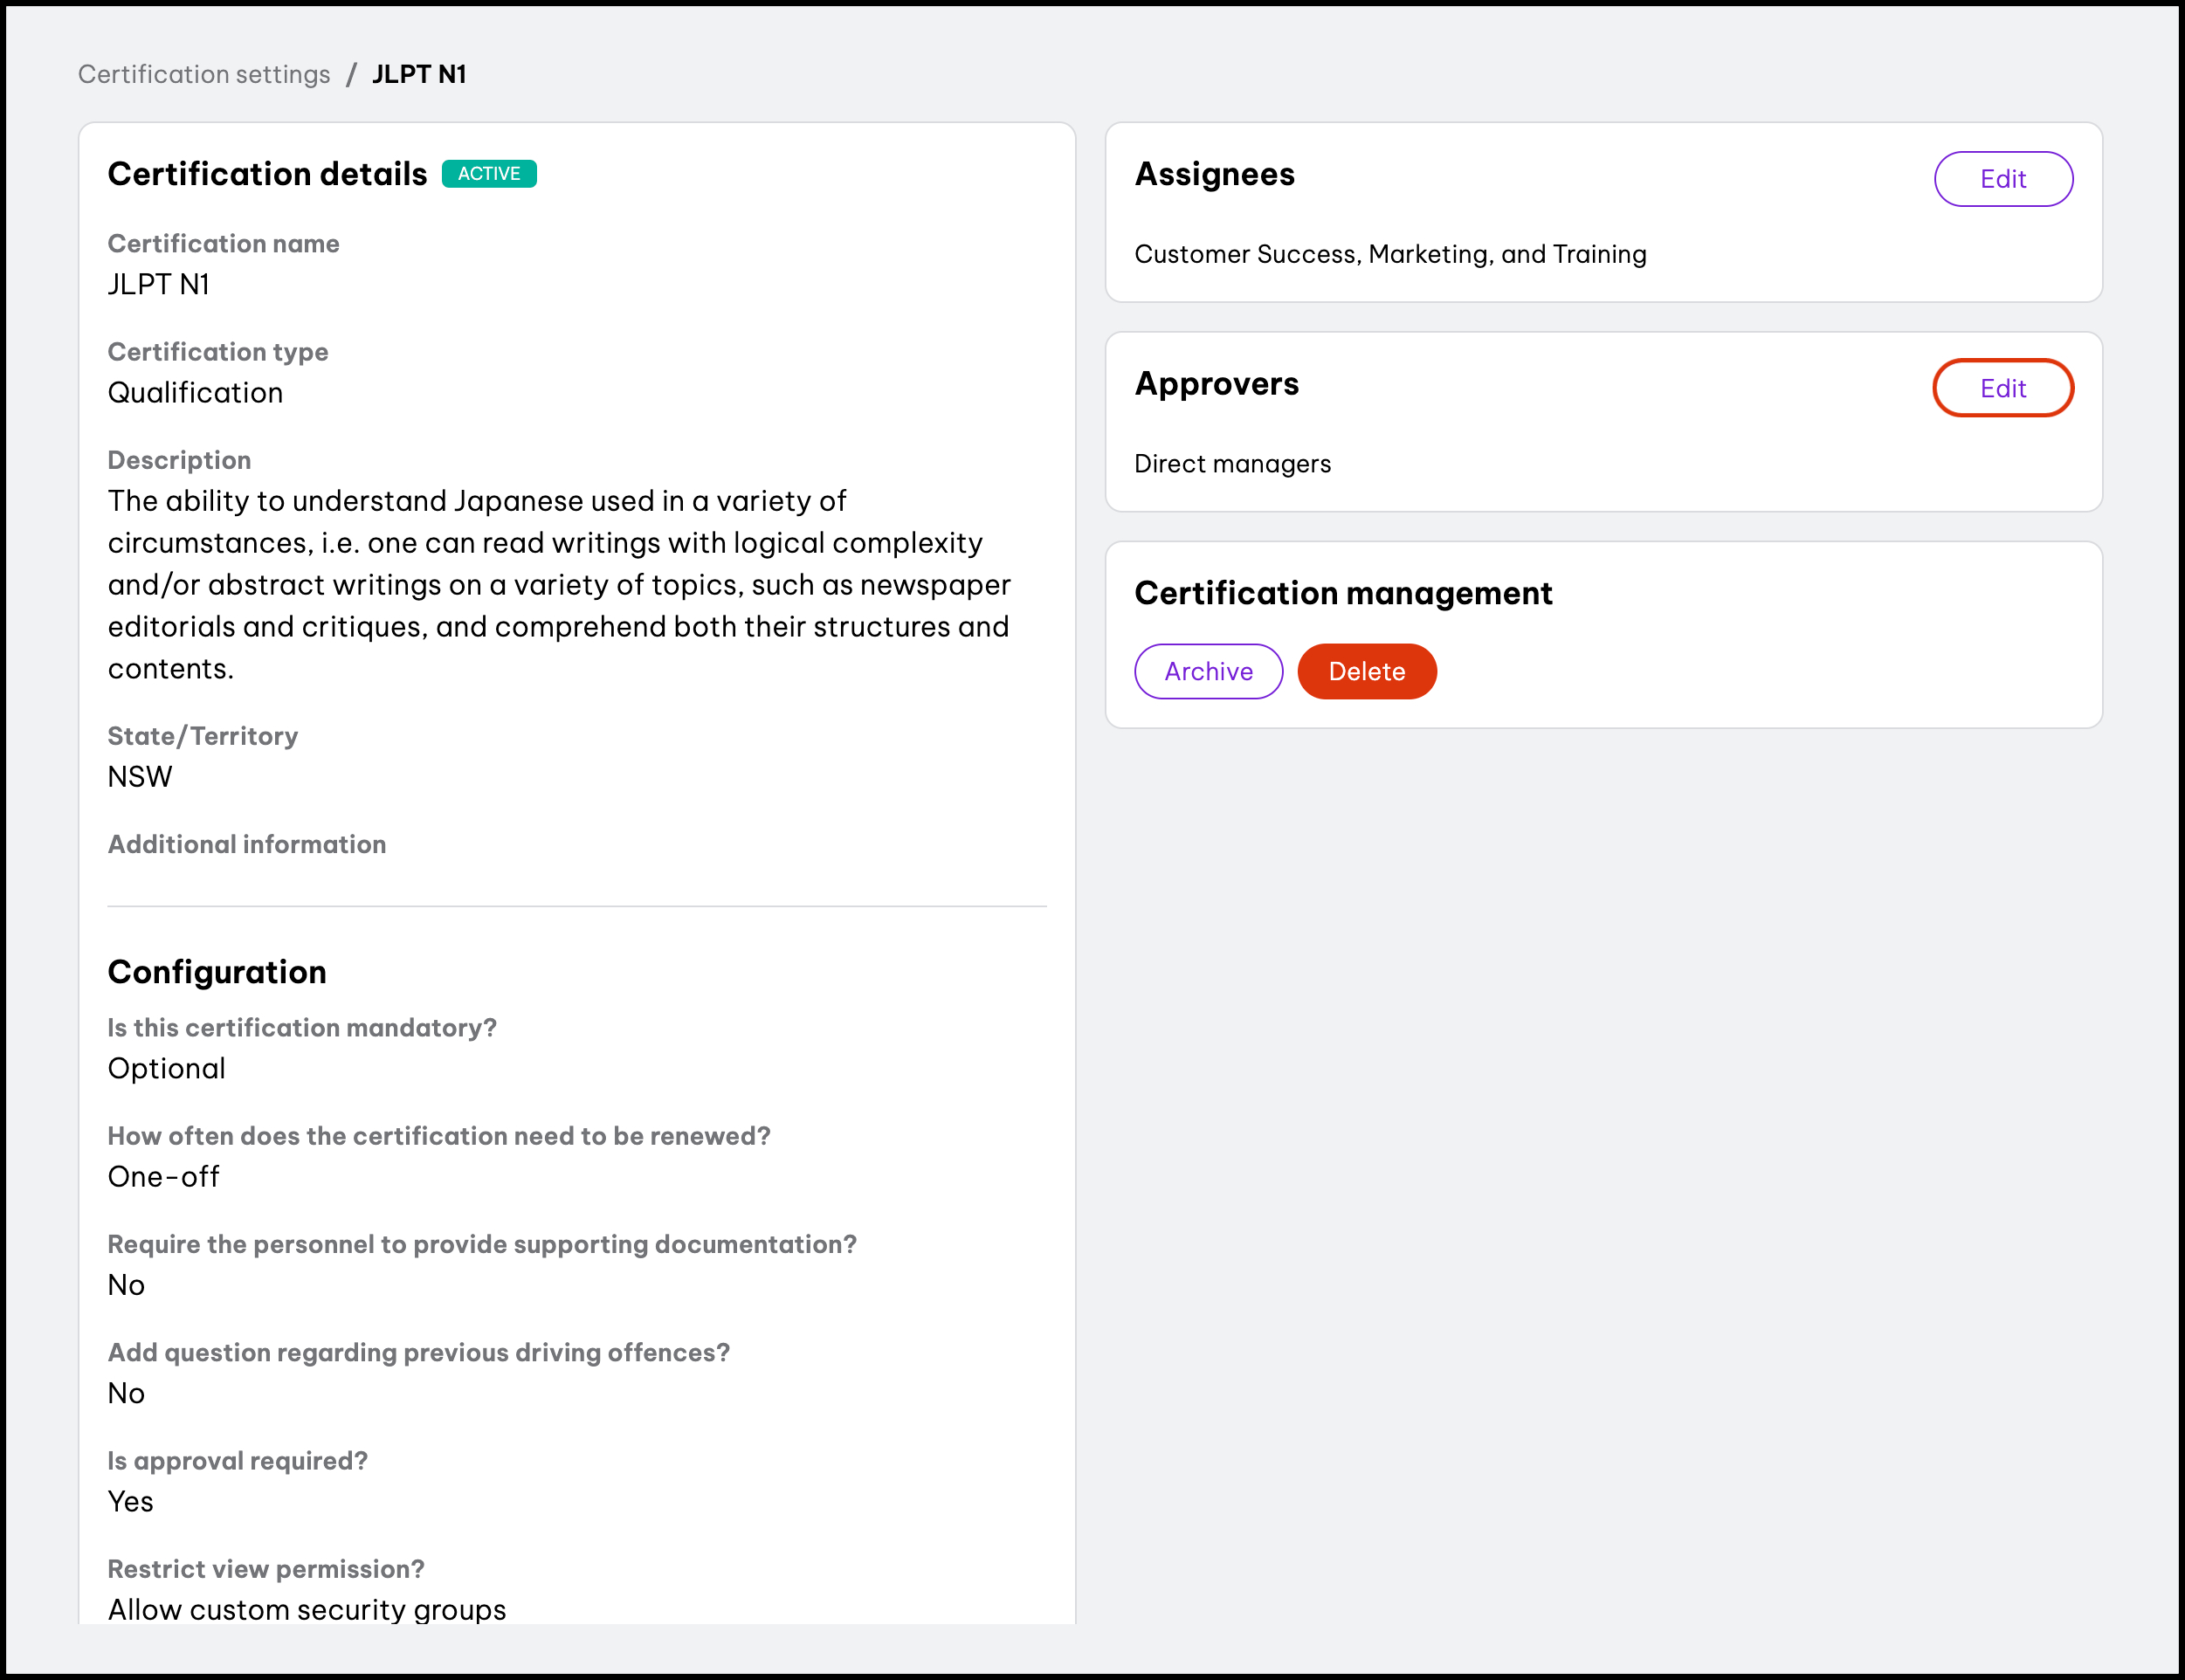The image size is (2185, 1680).
Task: Click the Approvers heading
Action: 1217,384
